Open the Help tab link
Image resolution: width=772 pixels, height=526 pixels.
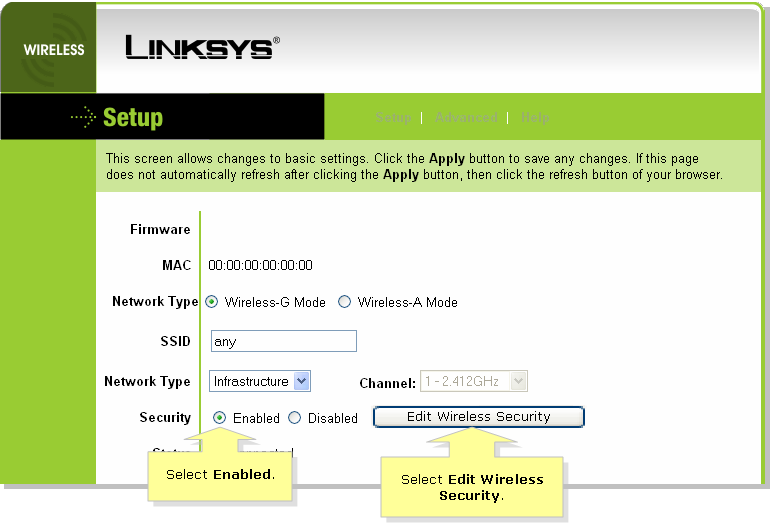coord(535,117)
